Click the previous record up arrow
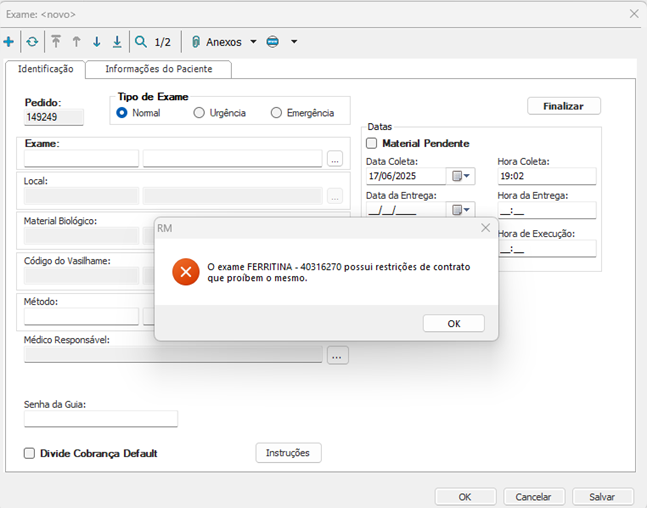This screenshot has width=647, height=508. 76,42
